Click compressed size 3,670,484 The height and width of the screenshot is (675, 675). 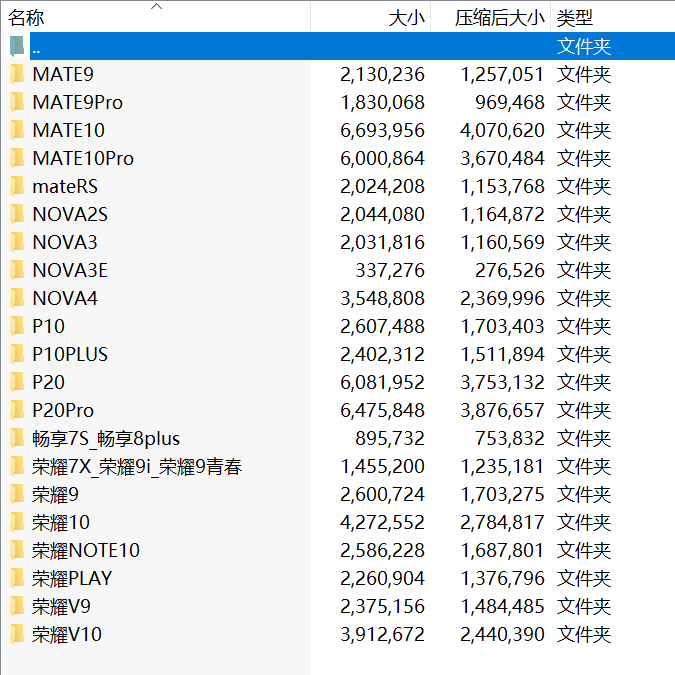pyautogui.click(x=502, y=158)
